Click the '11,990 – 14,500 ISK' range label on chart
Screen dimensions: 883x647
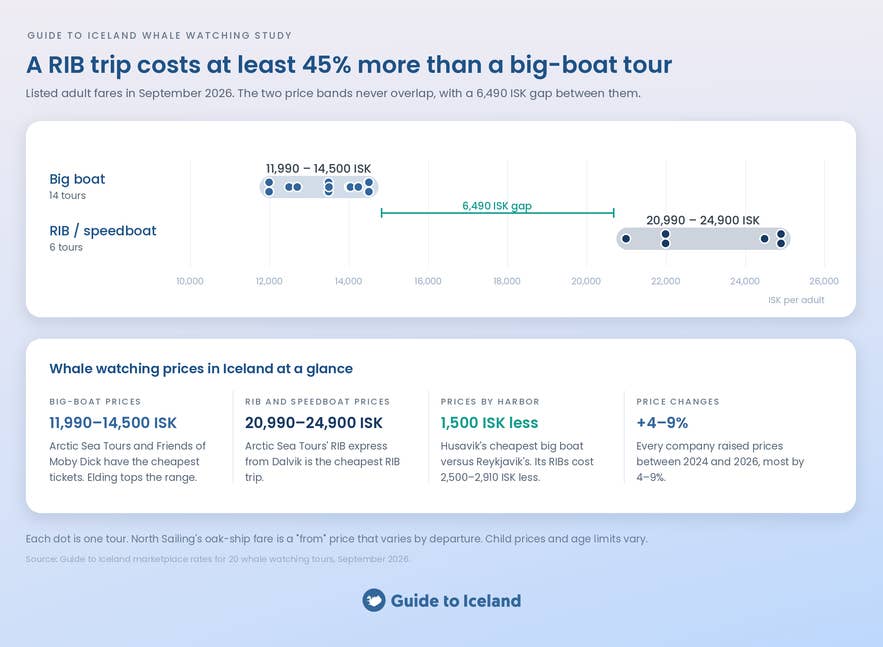318,168
